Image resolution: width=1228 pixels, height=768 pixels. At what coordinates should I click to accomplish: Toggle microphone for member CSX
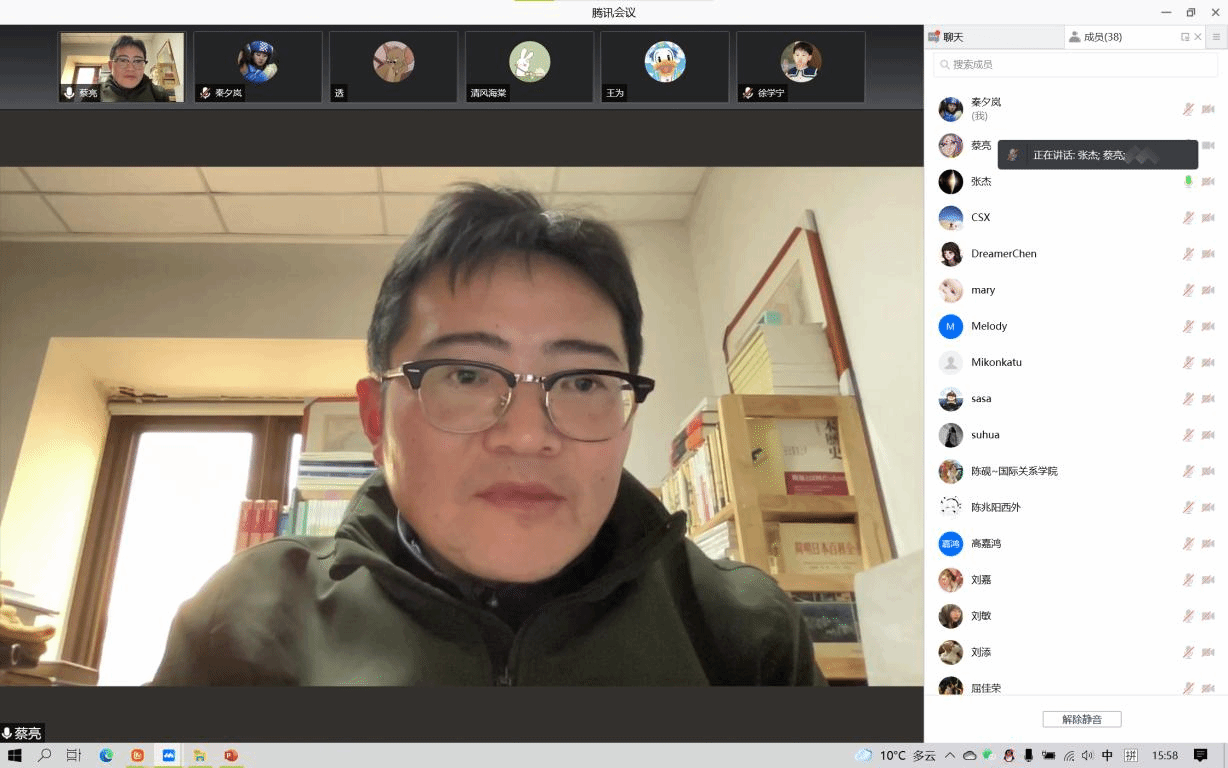tap(1188, 218)
